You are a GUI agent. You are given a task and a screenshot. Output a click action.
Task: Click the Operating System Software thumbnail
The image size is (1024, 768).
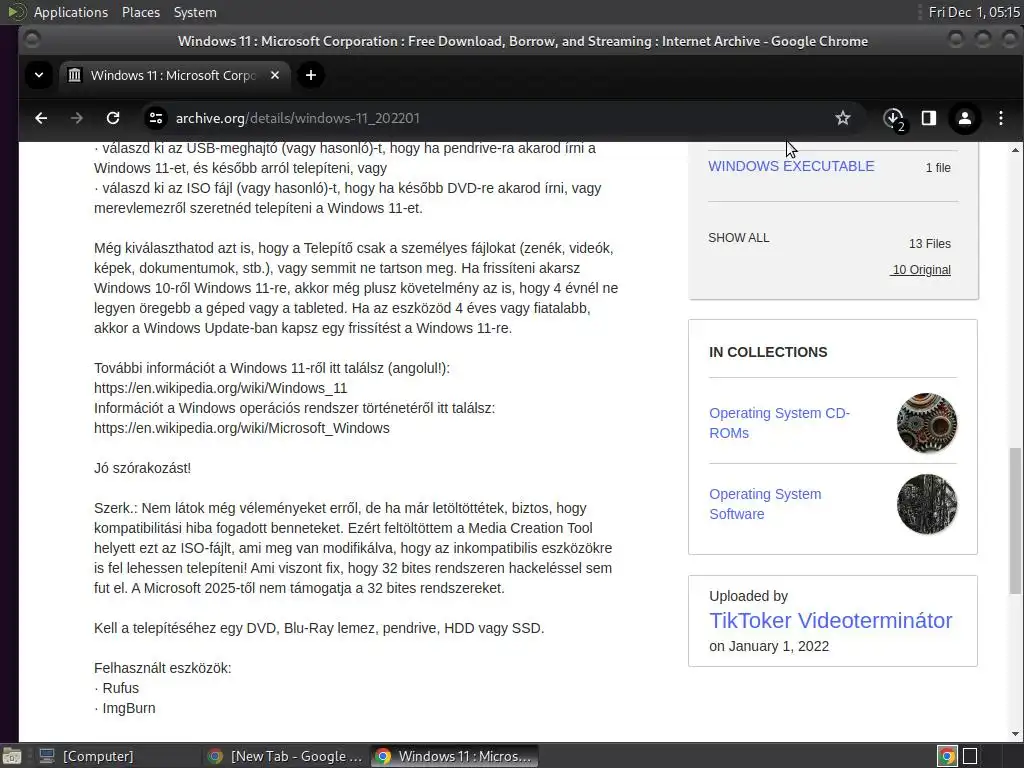pos(927,504)
